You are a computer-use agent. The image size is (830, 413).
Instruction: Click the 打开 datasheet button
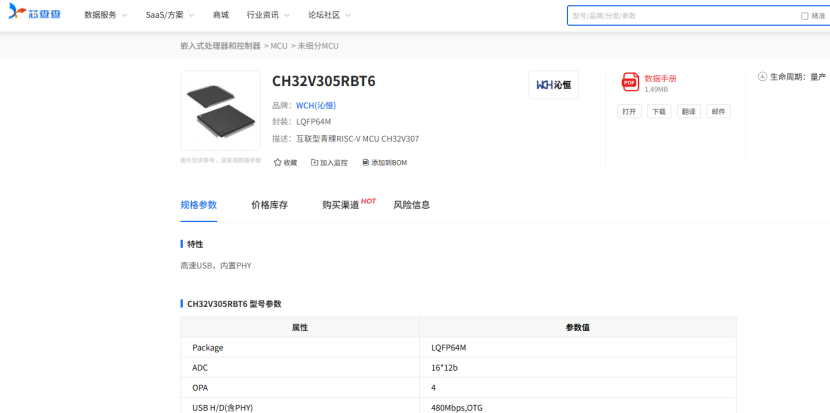tap(629, 111)
